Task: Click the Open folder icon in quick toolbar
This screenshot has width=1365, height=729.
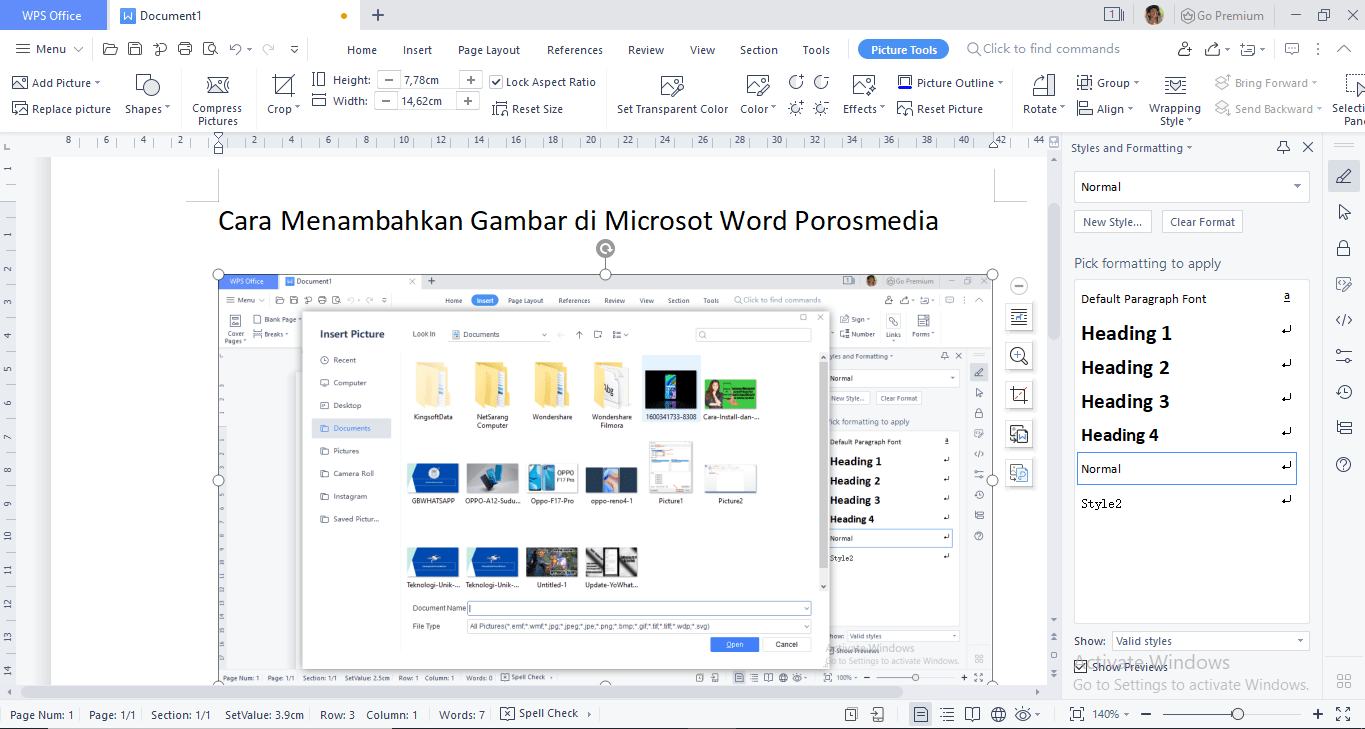Action: pos(110,49)
